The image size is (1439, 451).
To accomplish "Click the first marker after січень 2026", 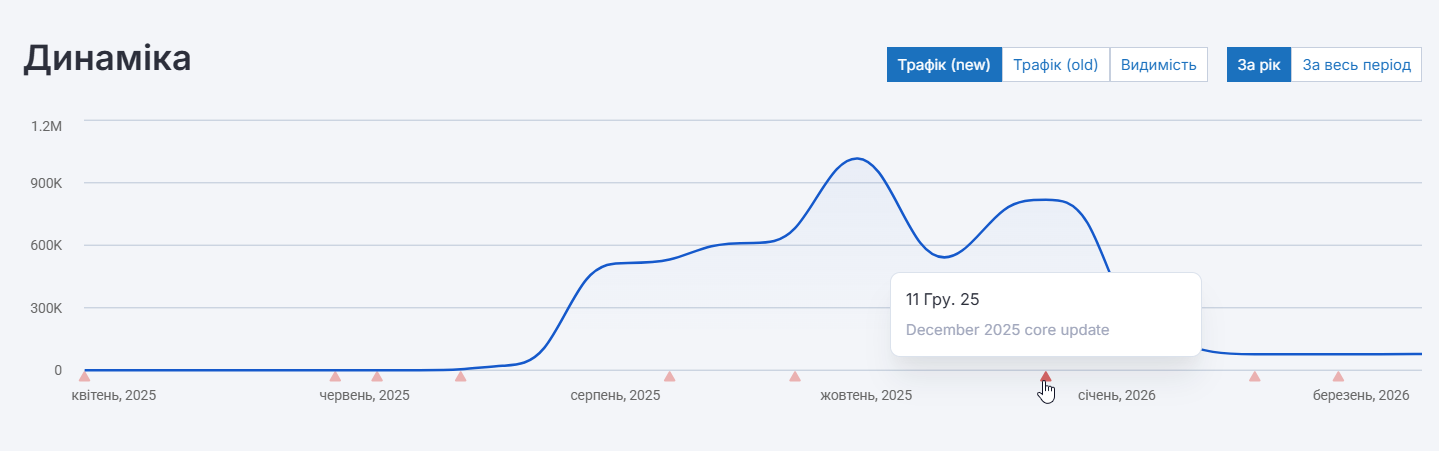I will (x=1254, y=376).
